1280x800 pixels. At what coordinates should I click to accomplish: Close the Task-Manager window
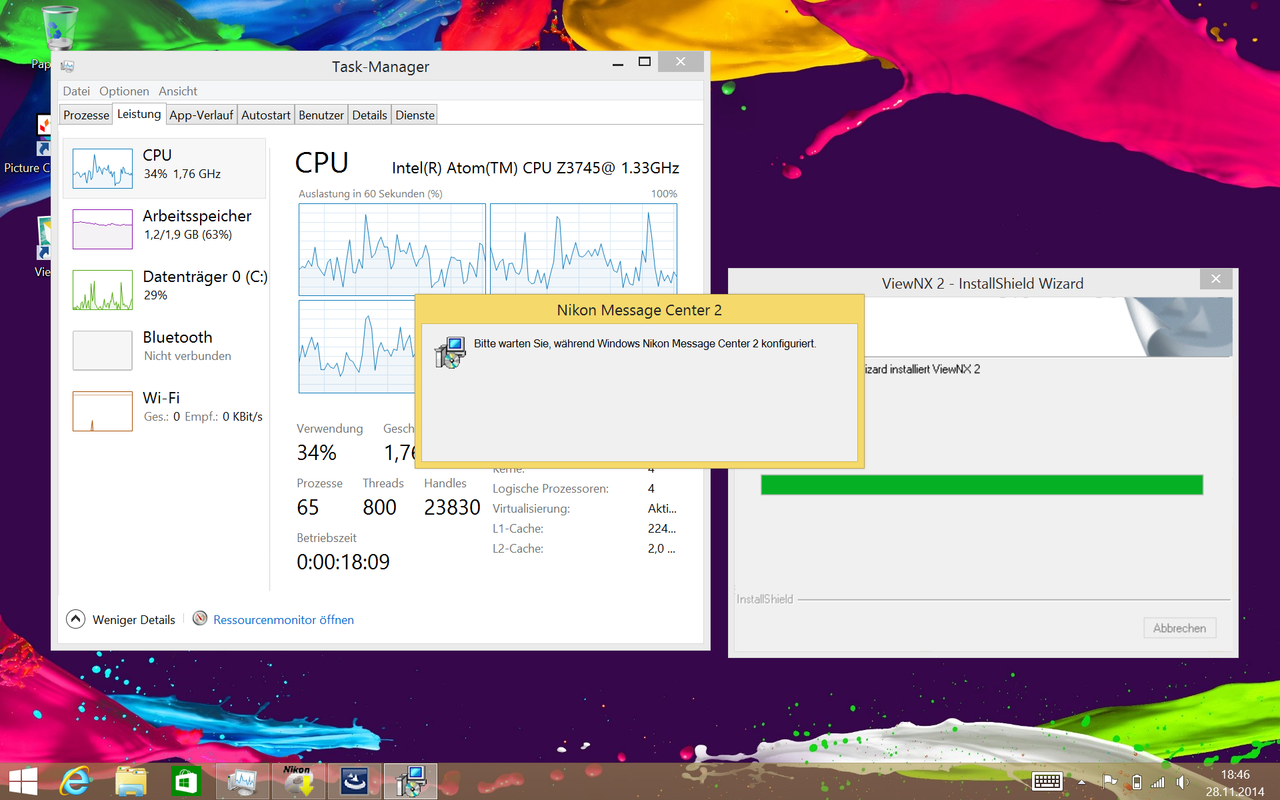pos(680,62)
